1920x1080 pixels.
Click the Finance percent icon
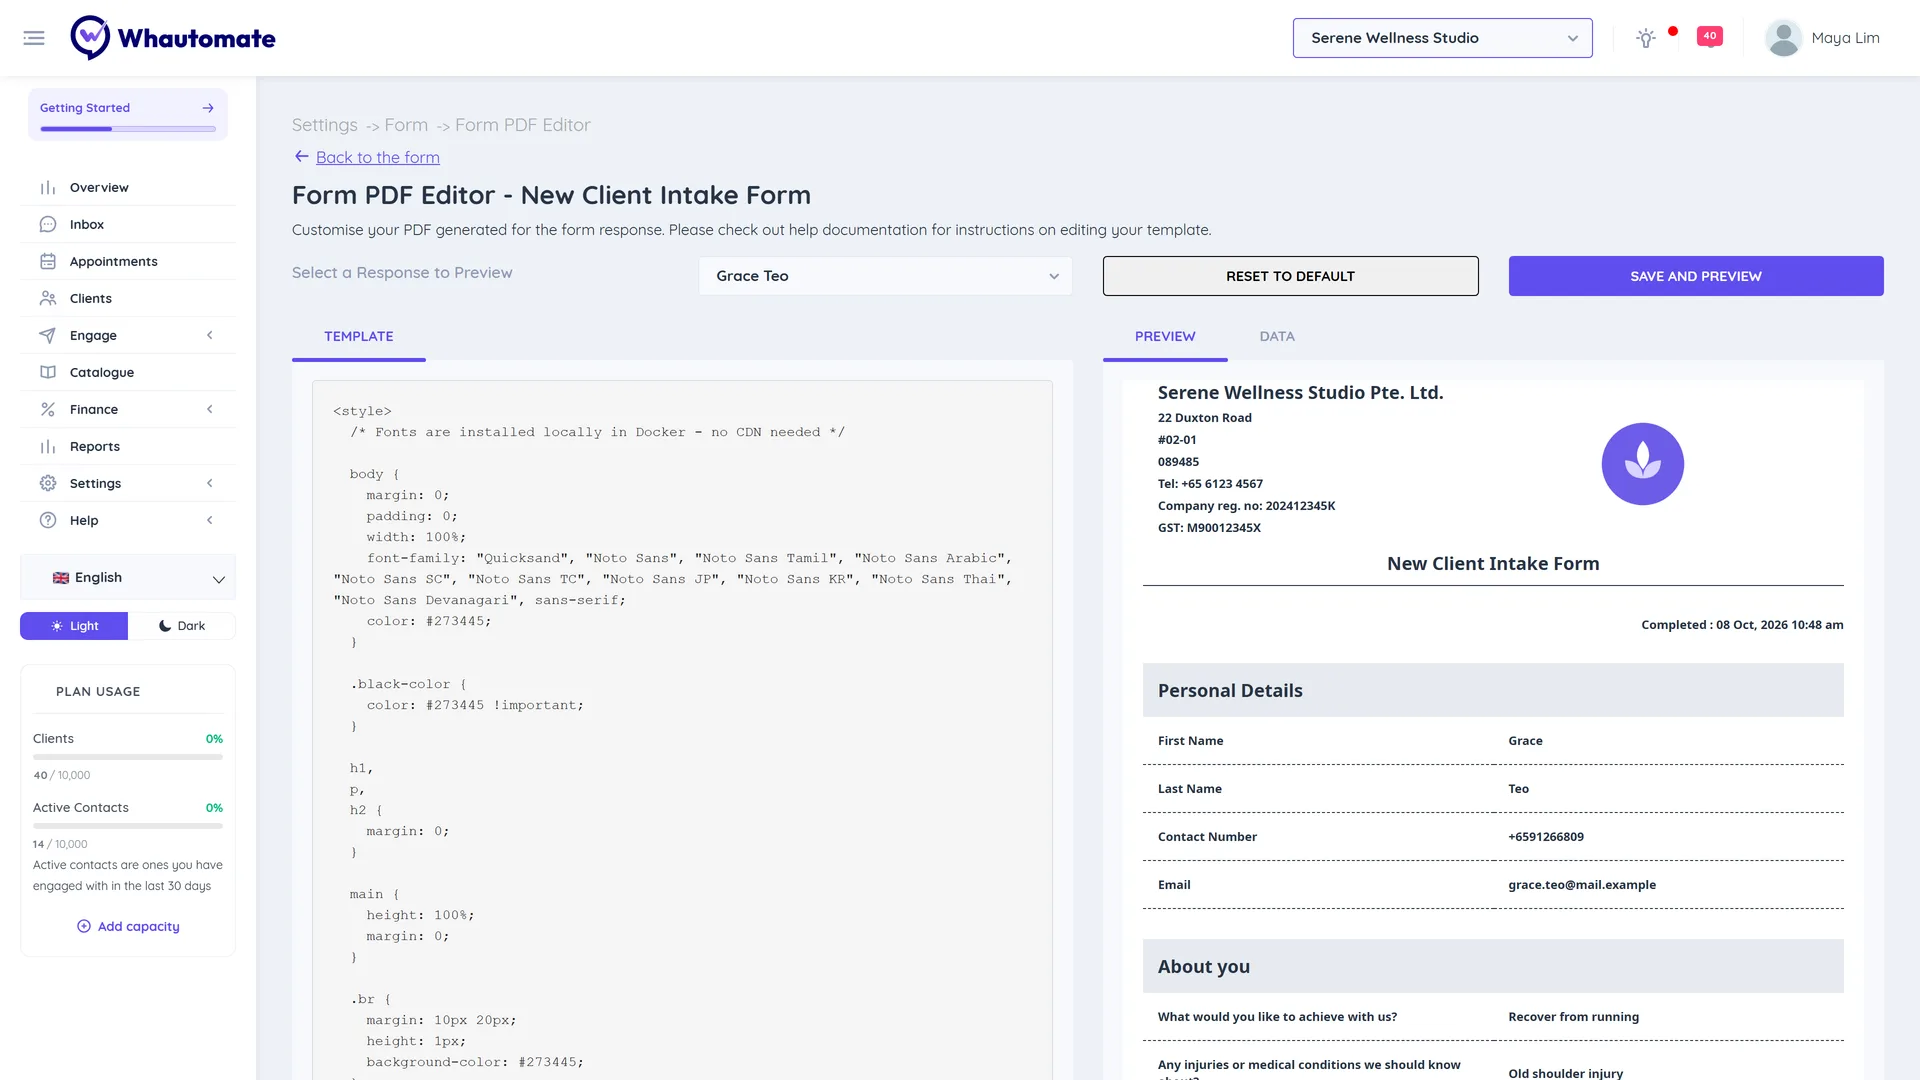point(48,410)
